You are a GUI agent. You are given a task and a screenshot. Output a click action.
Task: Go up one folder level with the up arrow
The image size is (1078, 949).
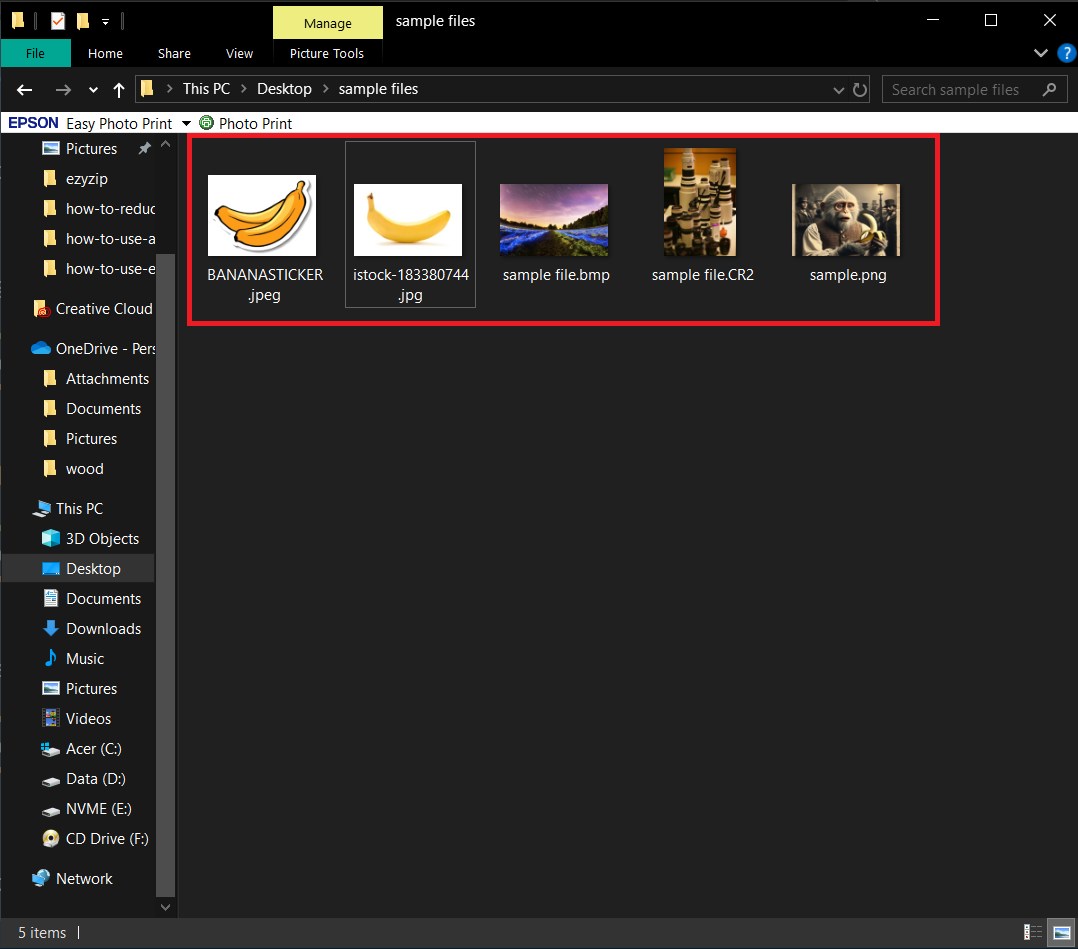[118, 89]
